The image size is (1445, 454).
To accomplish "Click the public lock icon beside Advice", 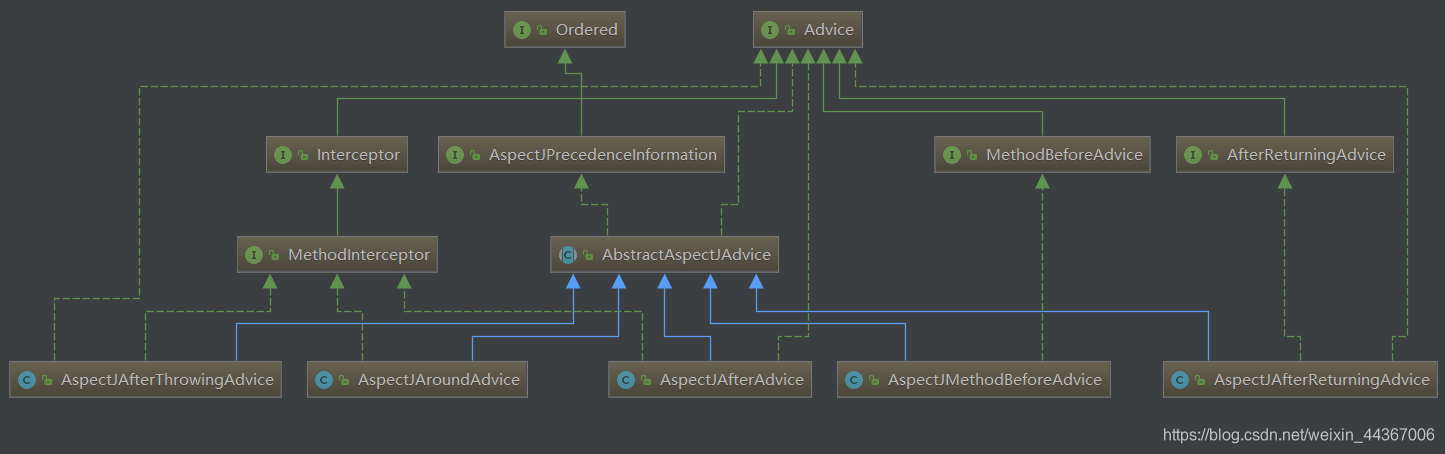I will click(791, 31).
